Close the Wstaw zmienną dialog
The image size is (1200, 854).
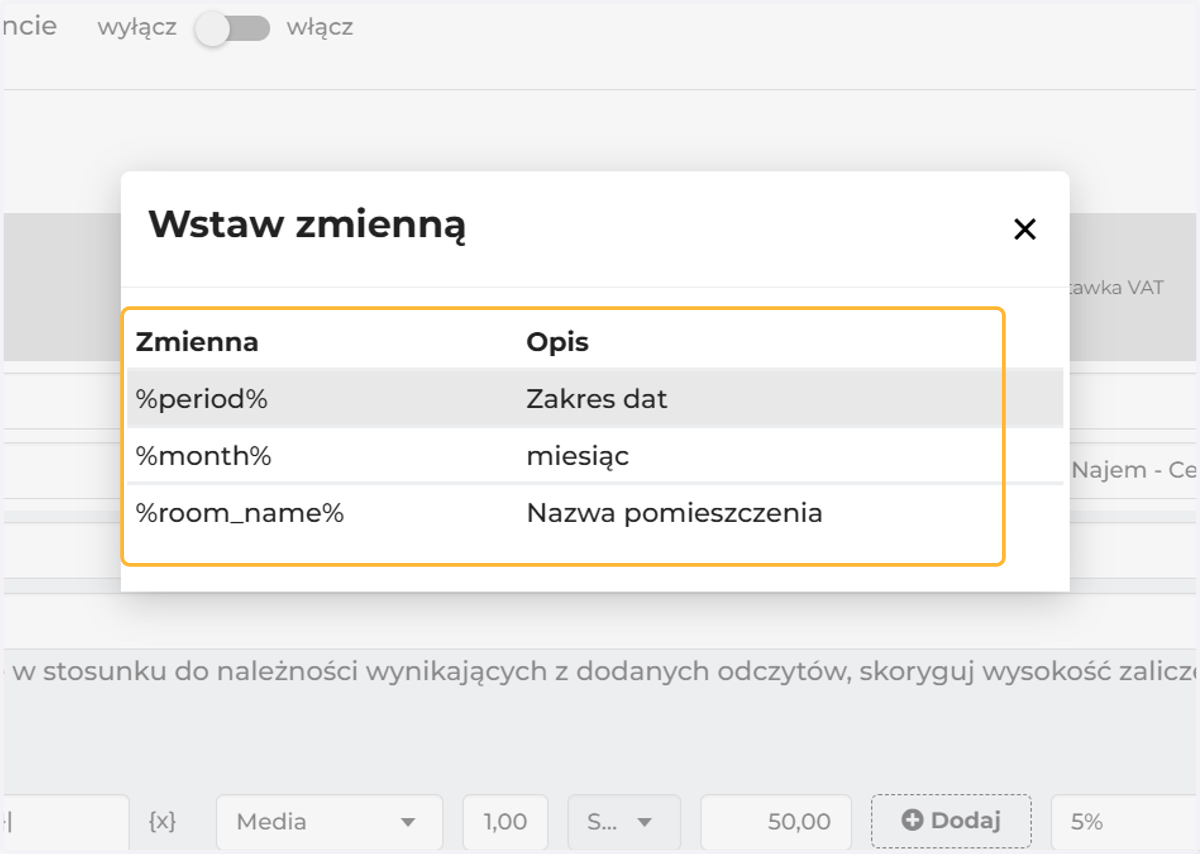coord(1024,230)
